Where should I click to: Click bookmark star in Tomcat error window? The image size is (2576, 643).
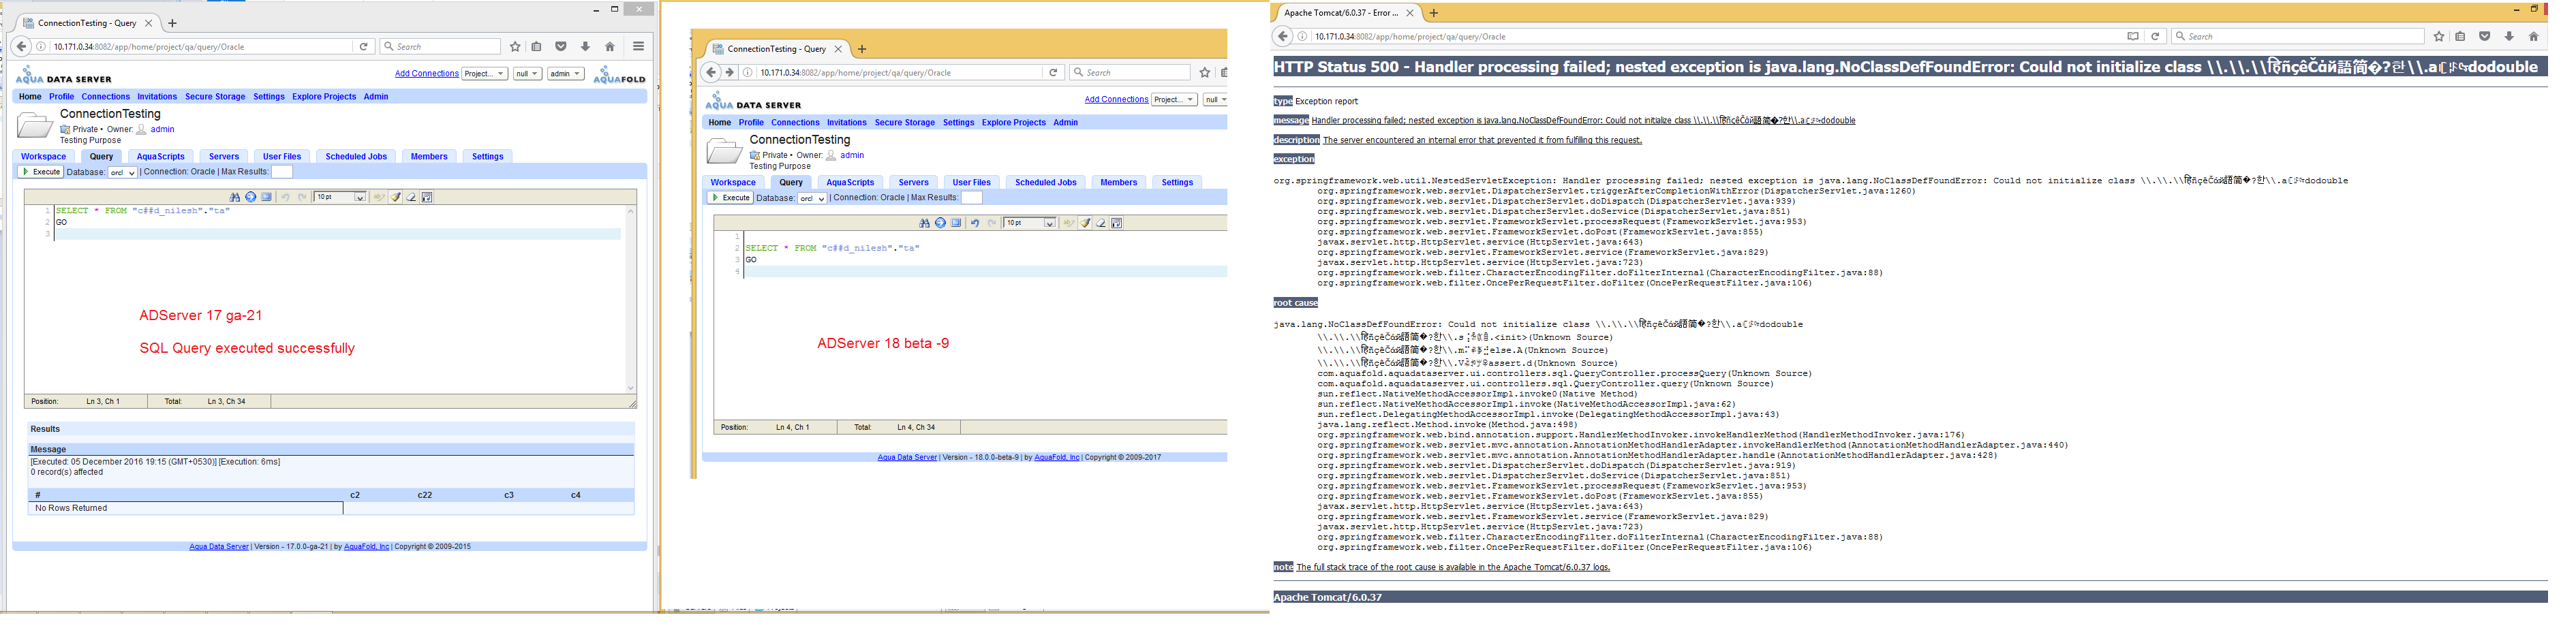(x=2439, y=36)
